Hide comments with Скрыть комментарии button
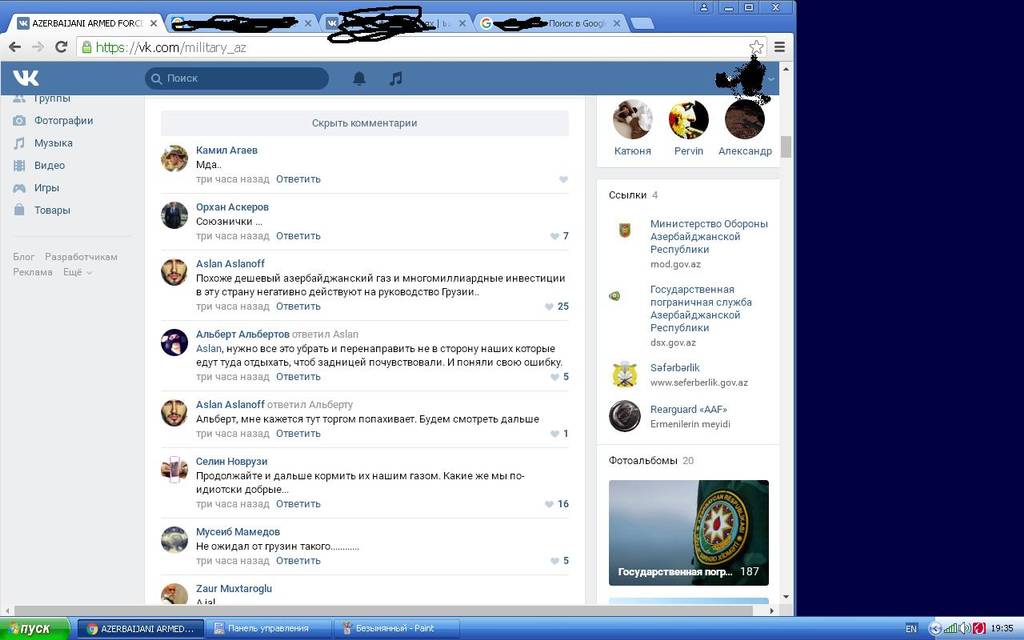The image size is (1024, 640). point(364,123)
